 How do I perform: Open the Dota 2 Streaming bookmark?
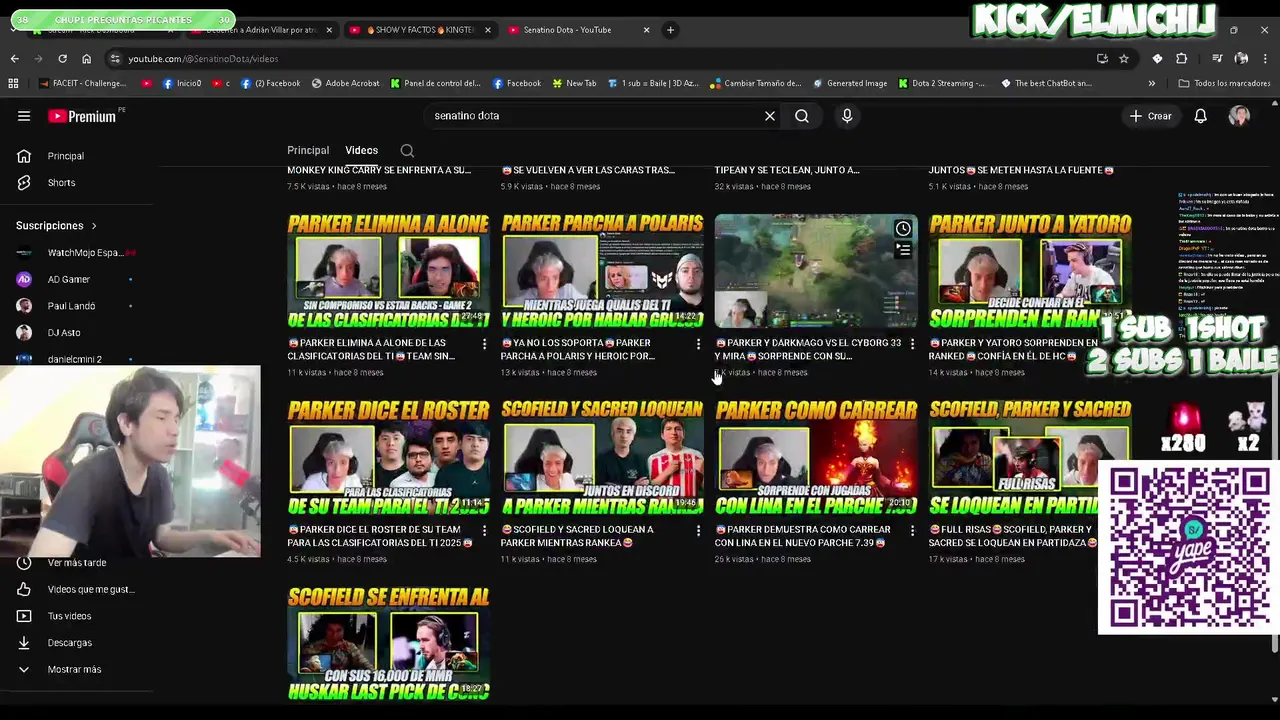pyautogui.click(x=941, y=84)
